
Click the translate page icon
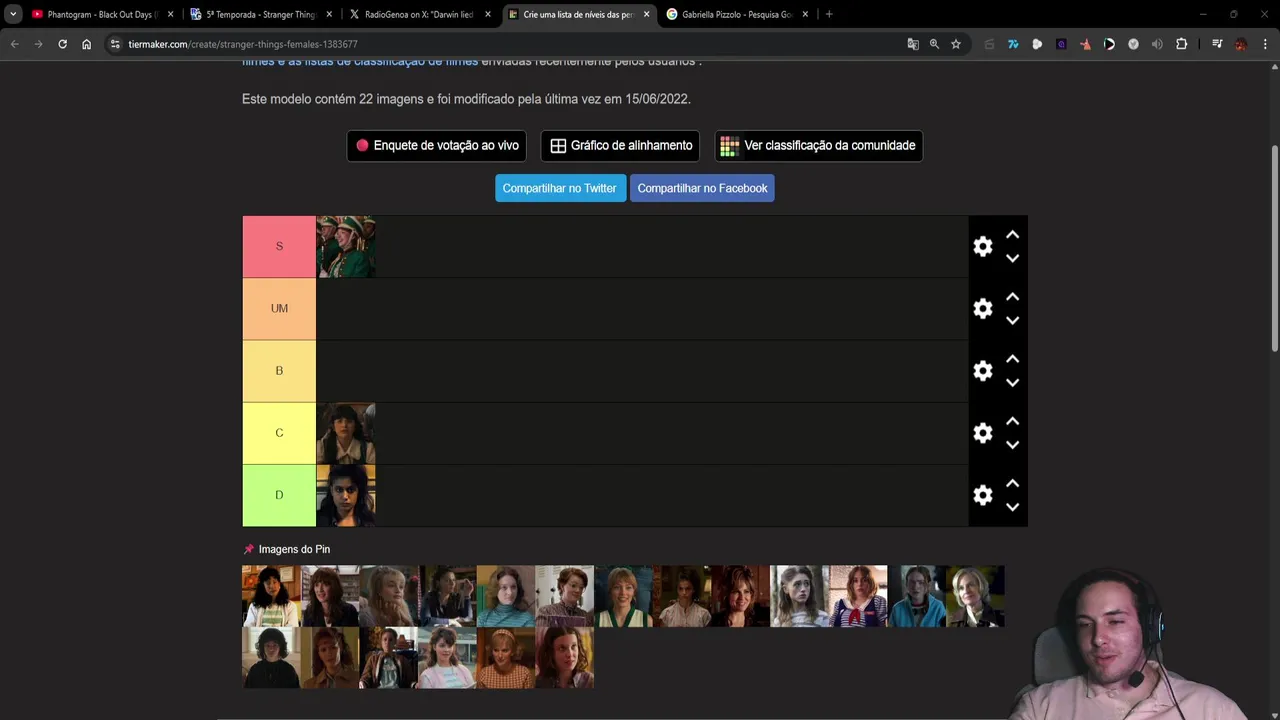[x=913, y=44]
